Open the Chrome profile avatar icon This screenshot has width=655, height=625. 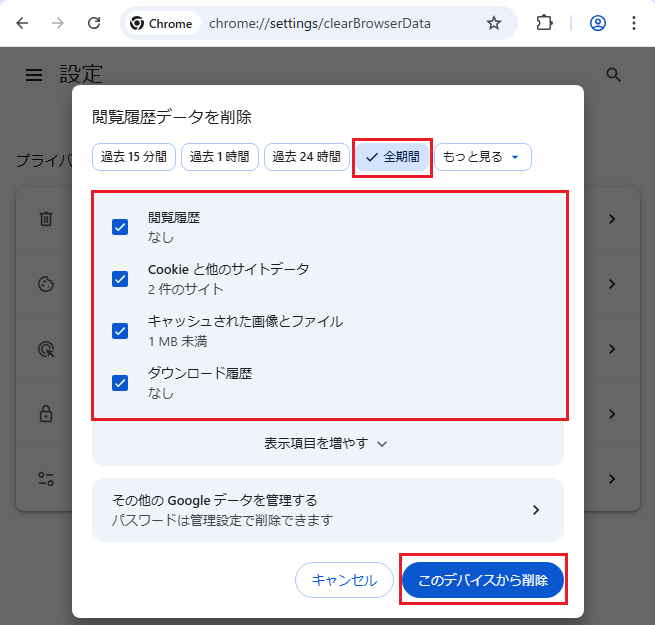click(598, 23)
